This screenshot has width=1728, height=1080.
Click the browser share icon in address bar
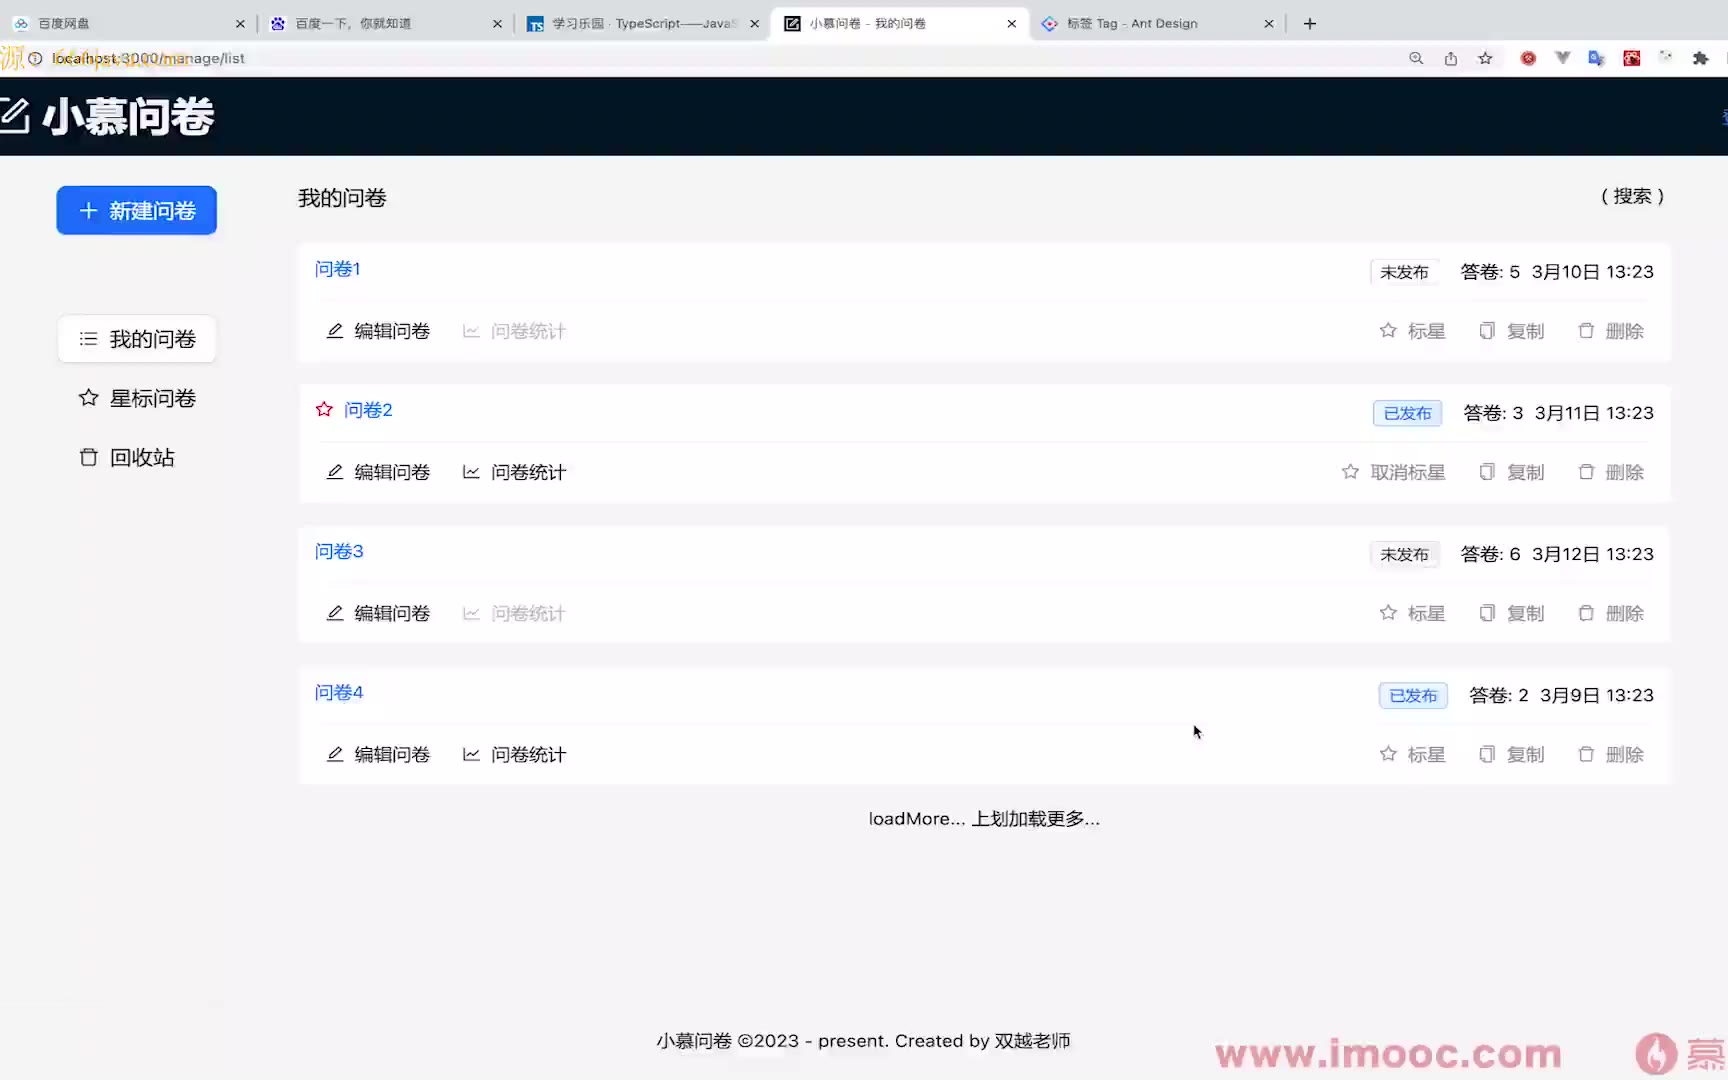[x=1450, y=59]
